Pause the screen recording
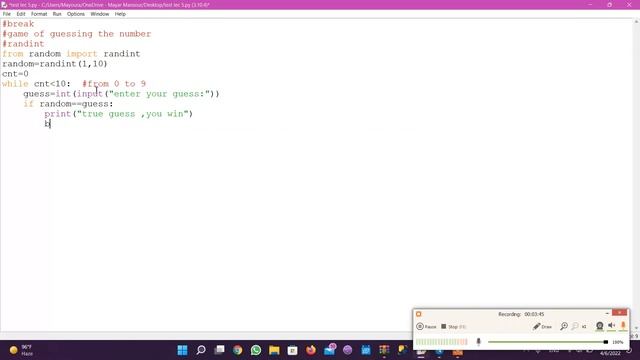The height and width of the screenshot is (360, 640). click(426, 327)
